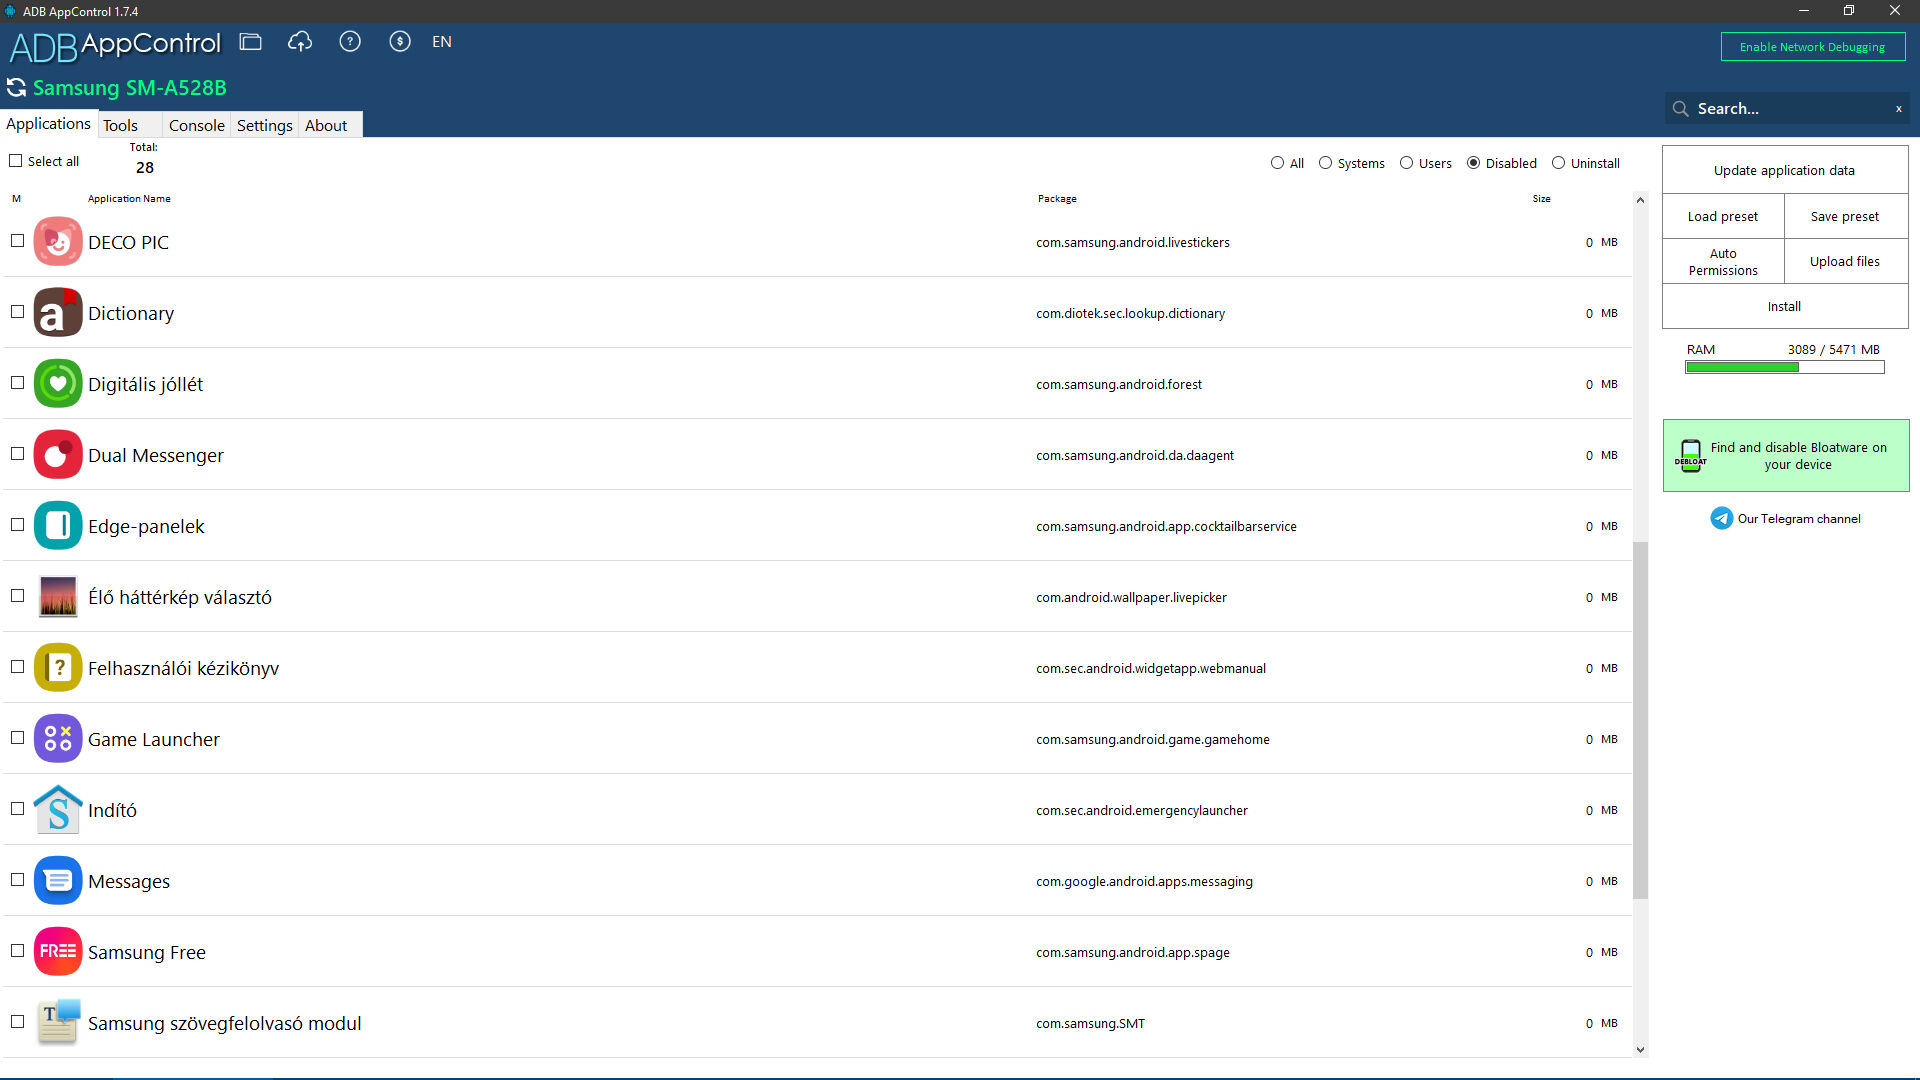This screenshot has height=1080, width=1920.
Task: Click Update application data button
Action: tap(1784, 170)
